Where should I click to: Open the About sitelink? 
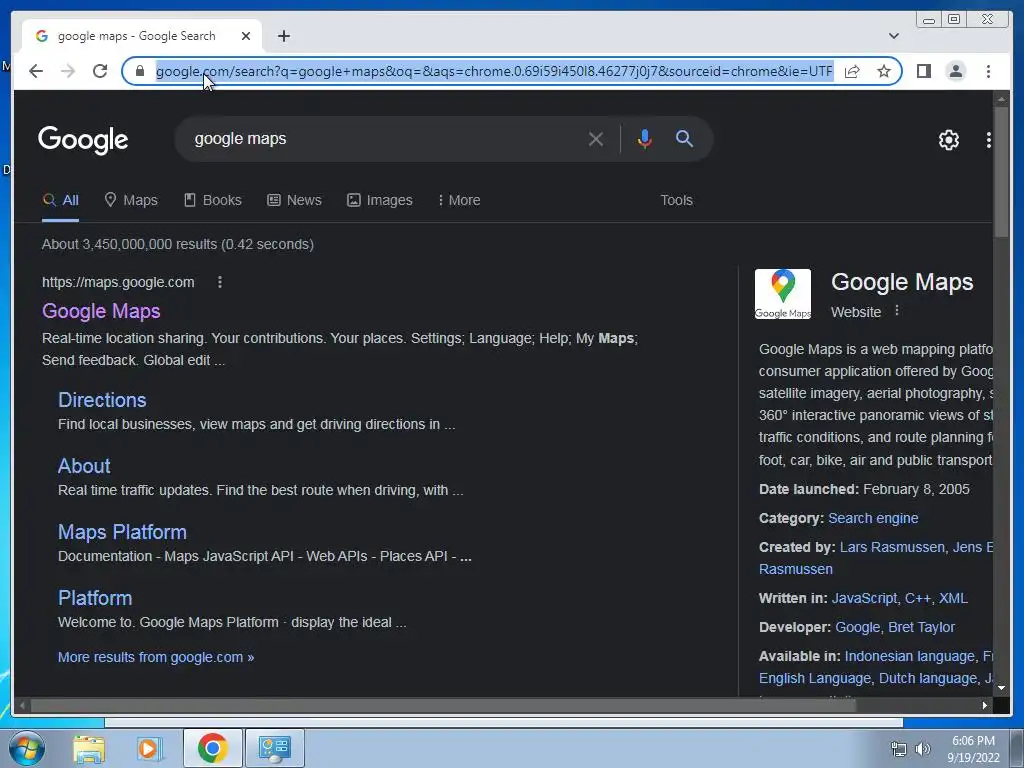pyautogui.click(x=84, y=466)
